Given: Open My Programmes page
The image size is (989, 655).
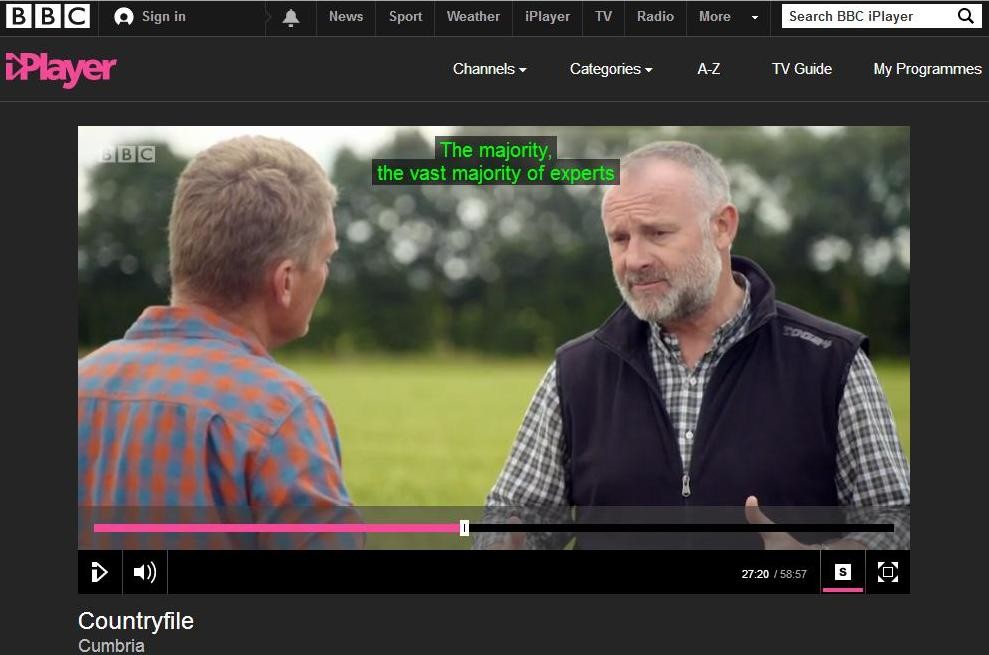Looking at the screenshot, I should tap(927, 69).
